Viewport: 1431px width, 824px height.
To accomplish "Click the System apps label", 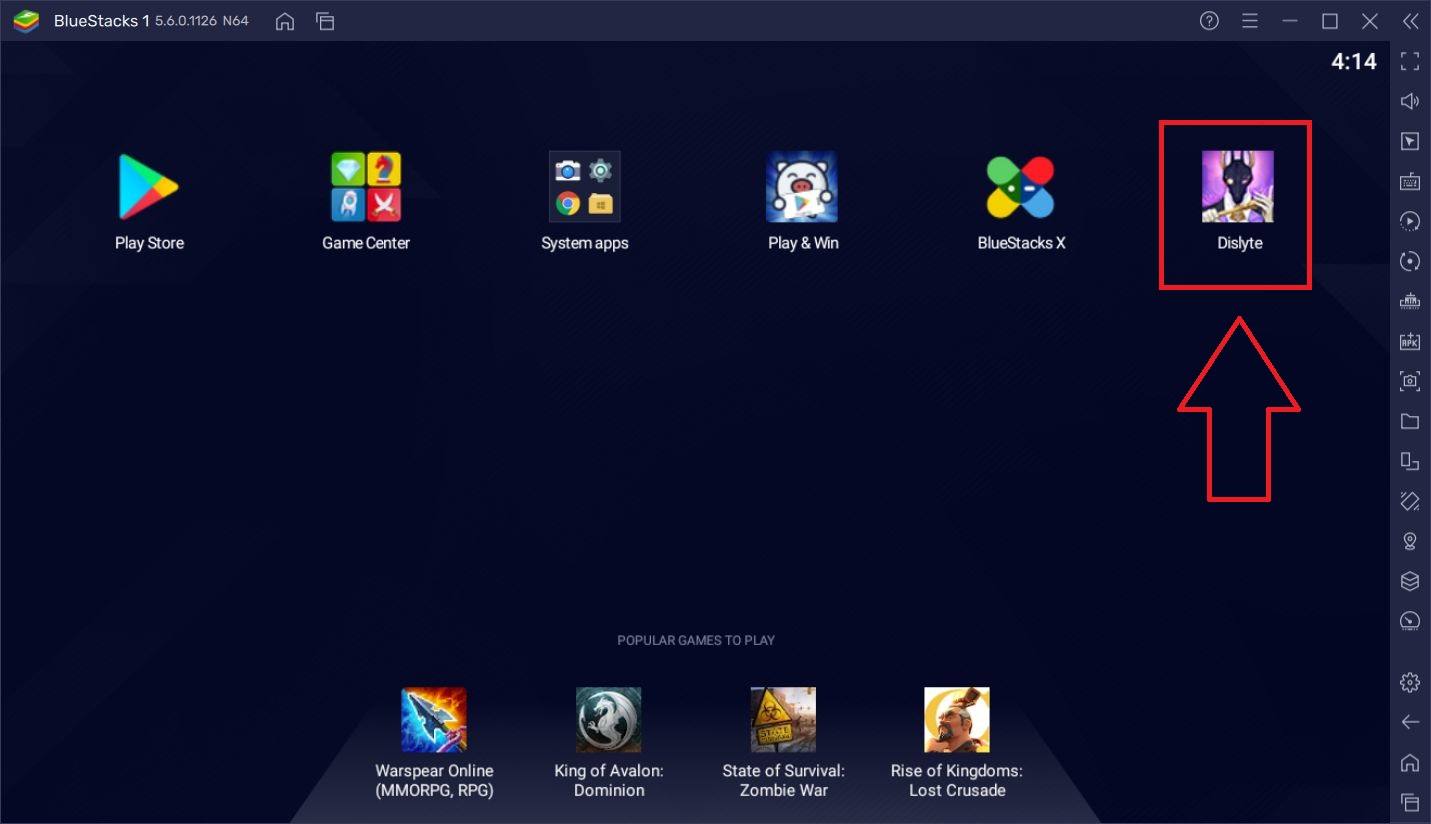I will pos(585,243).
